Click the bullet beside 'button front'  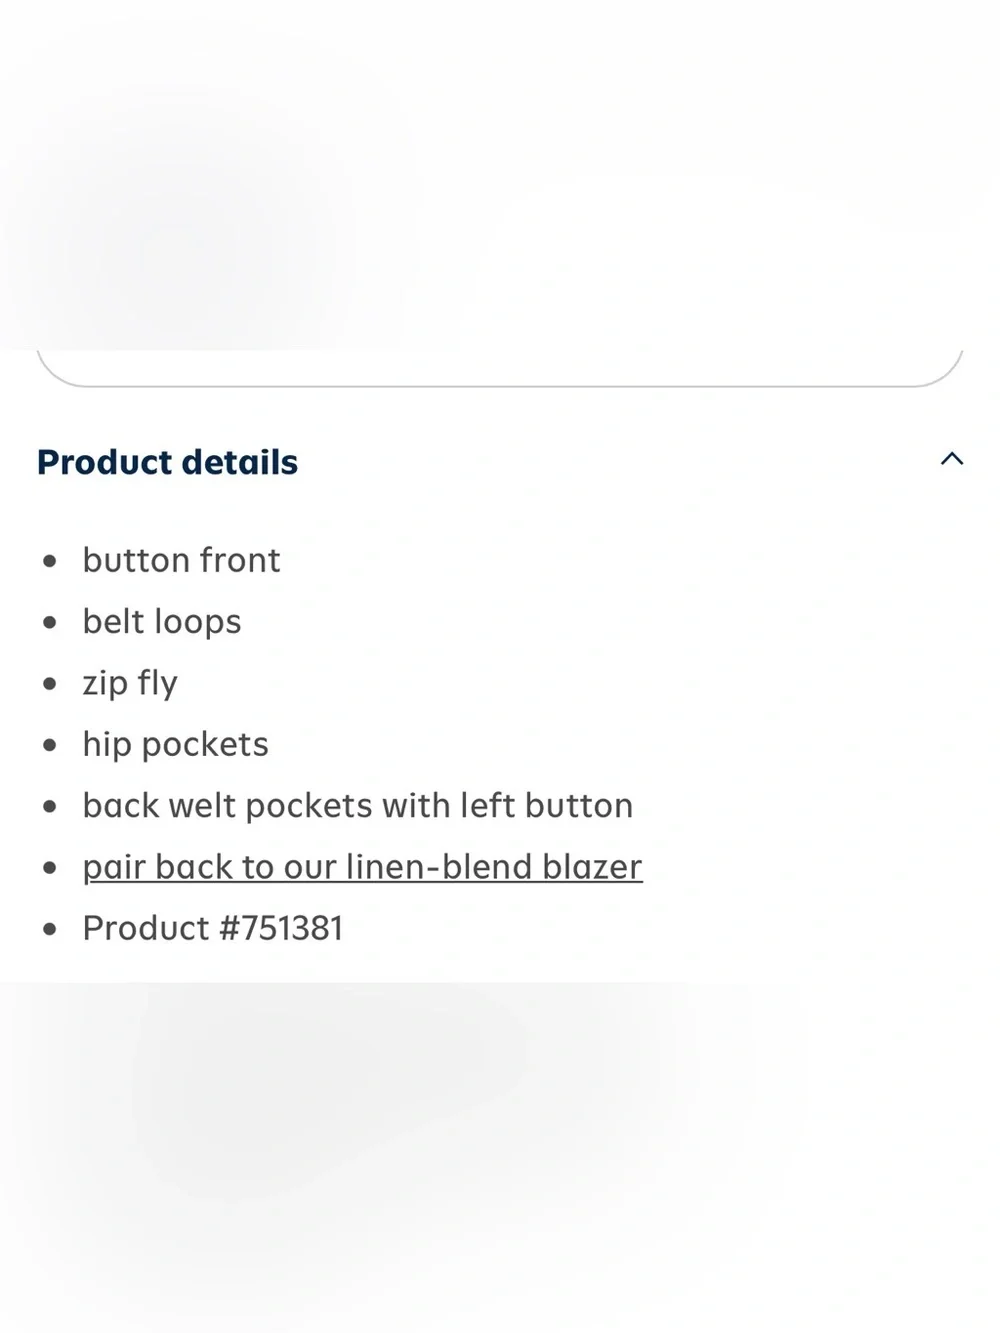pyautogui.click(x=50, y=561)
